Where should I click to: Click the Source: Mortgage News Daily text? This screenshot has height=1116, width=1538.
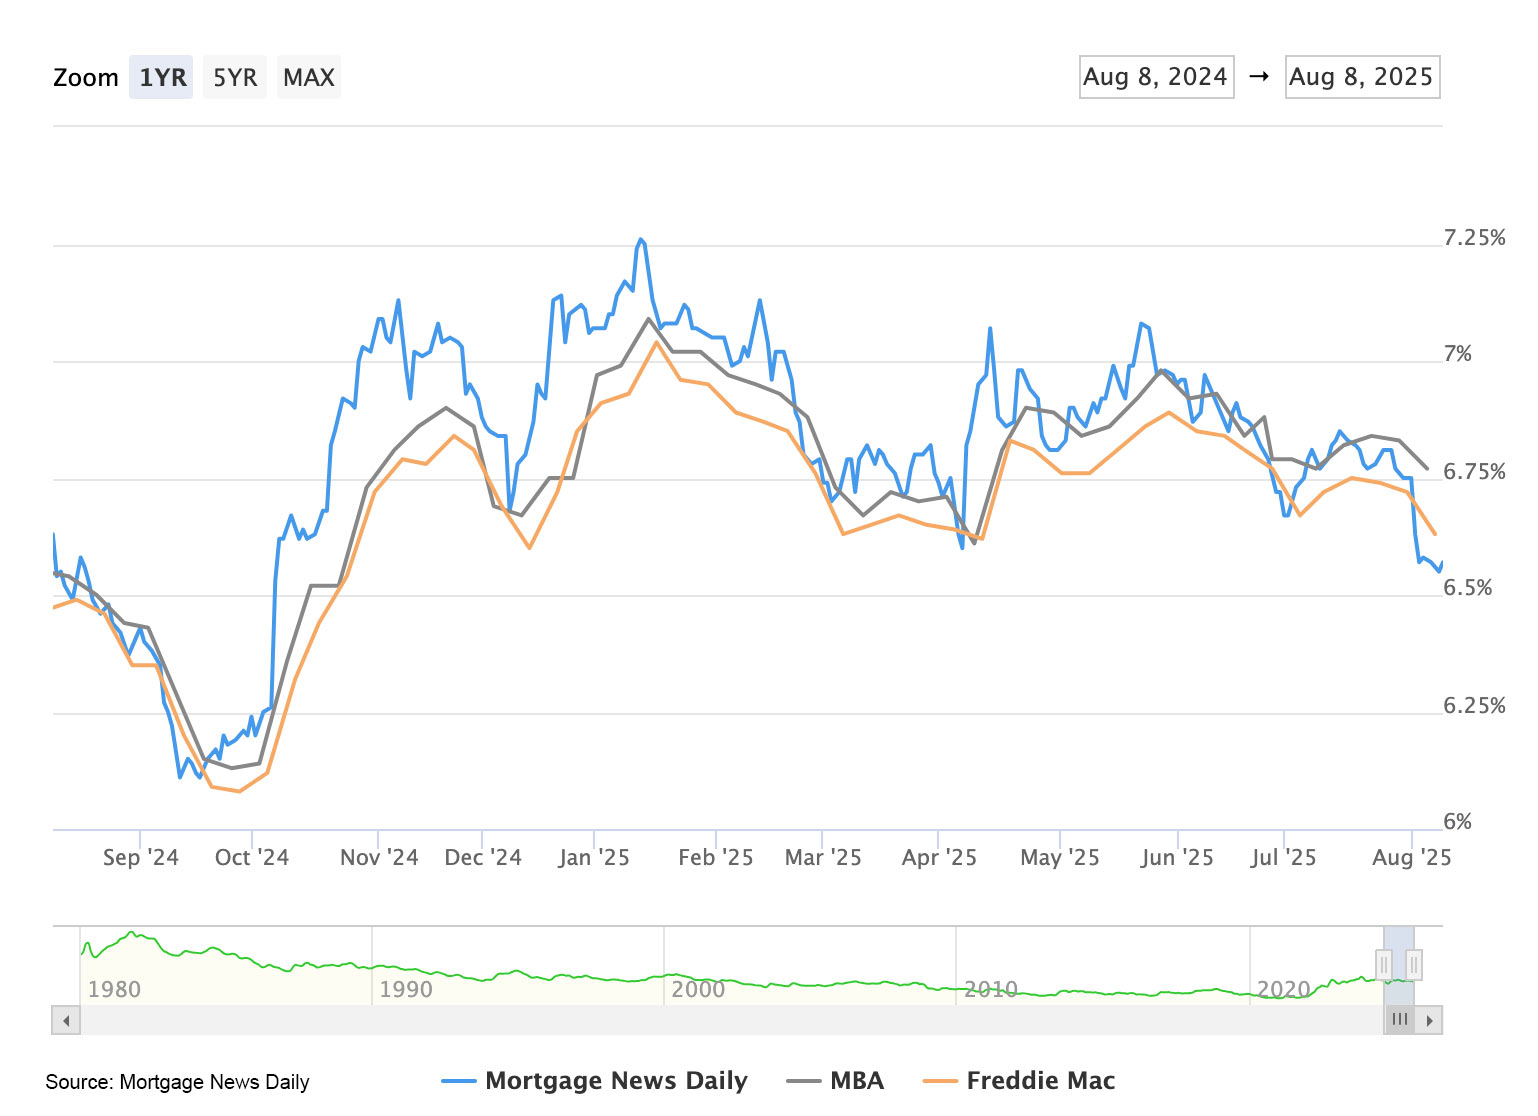click(177, 1082)
